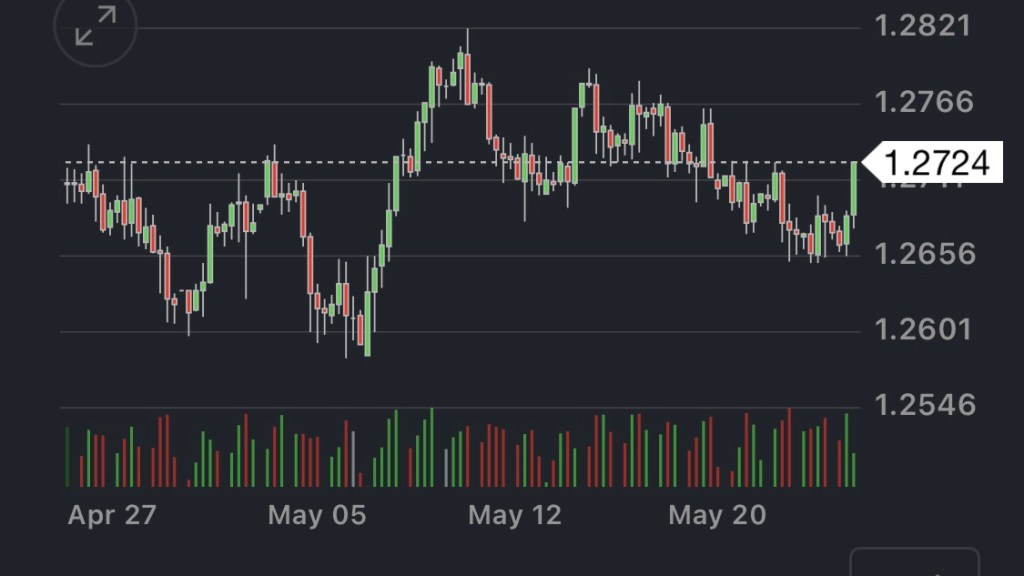Viewport: 1024px width, 576px height.
Task: Click the gray volume bar above May 05
Action: (x=353, y=460)
